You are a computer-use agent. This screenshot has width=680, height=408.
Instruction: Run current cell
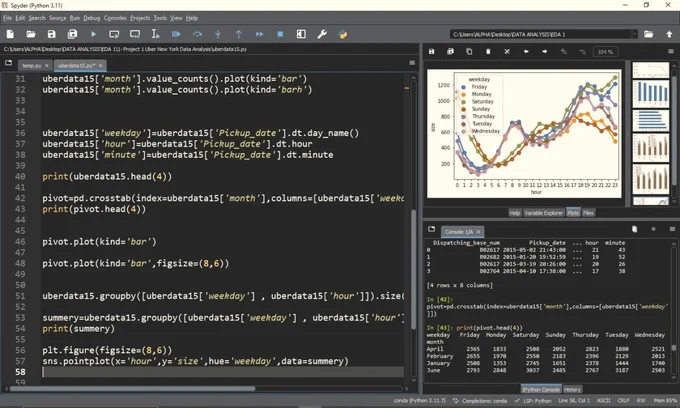coord(114,34)
